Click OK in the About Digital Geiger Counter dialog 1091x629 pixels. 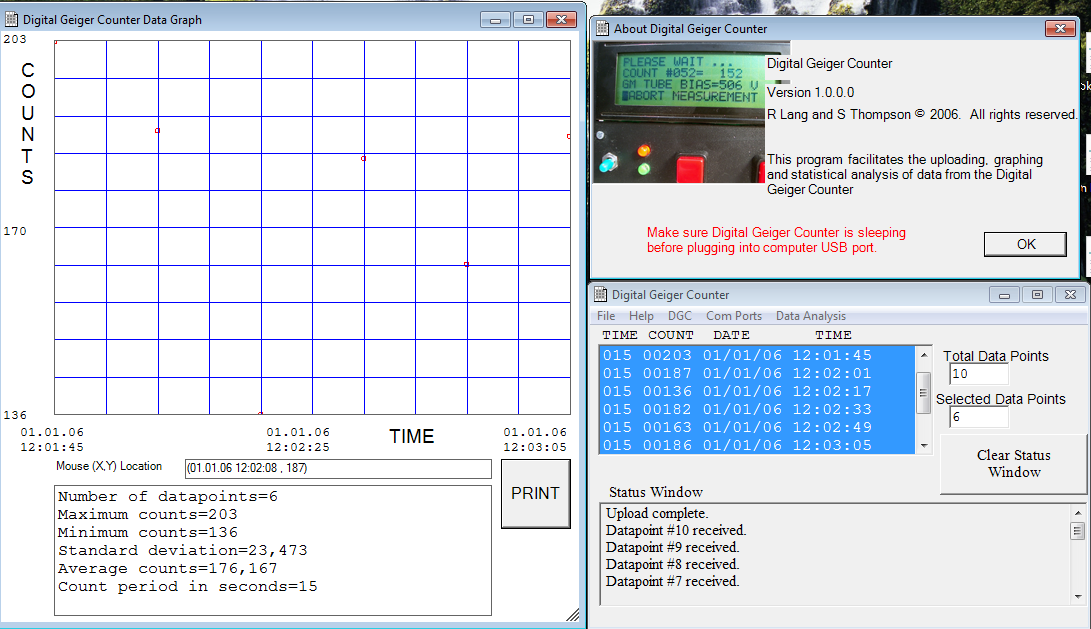pyautogui.click(x=1025, y=244)
